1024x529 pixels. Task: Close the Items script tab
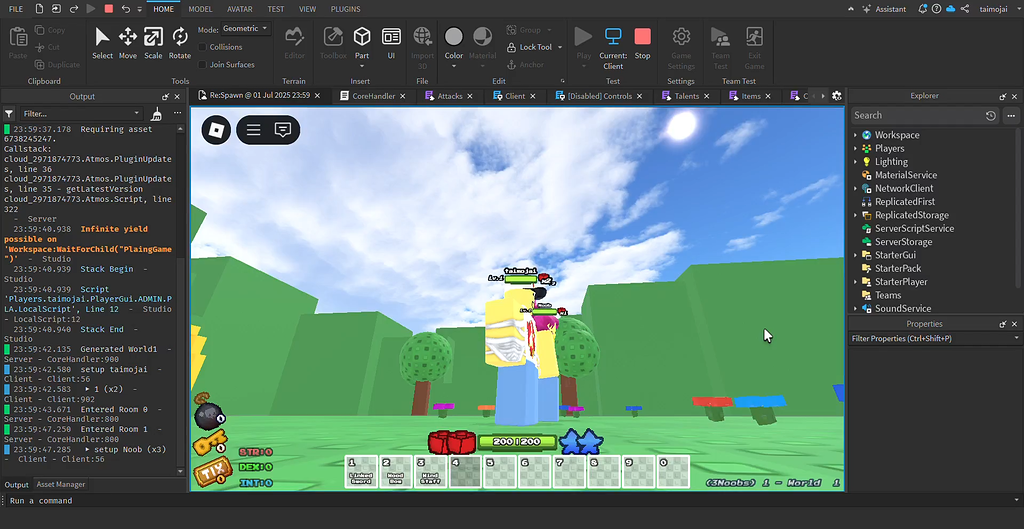pyautogui.click(x=769, y=96)
